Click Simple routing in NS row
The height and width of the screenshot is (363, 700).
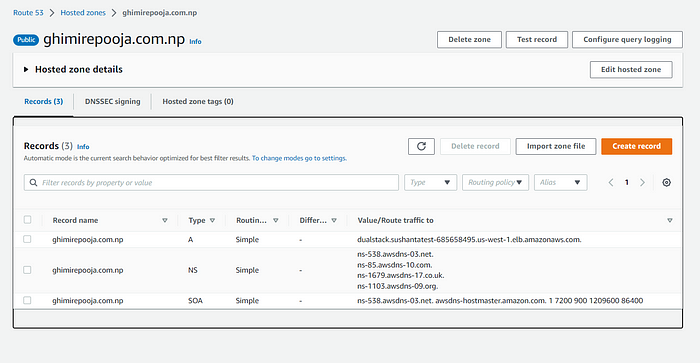click(247, 271)
